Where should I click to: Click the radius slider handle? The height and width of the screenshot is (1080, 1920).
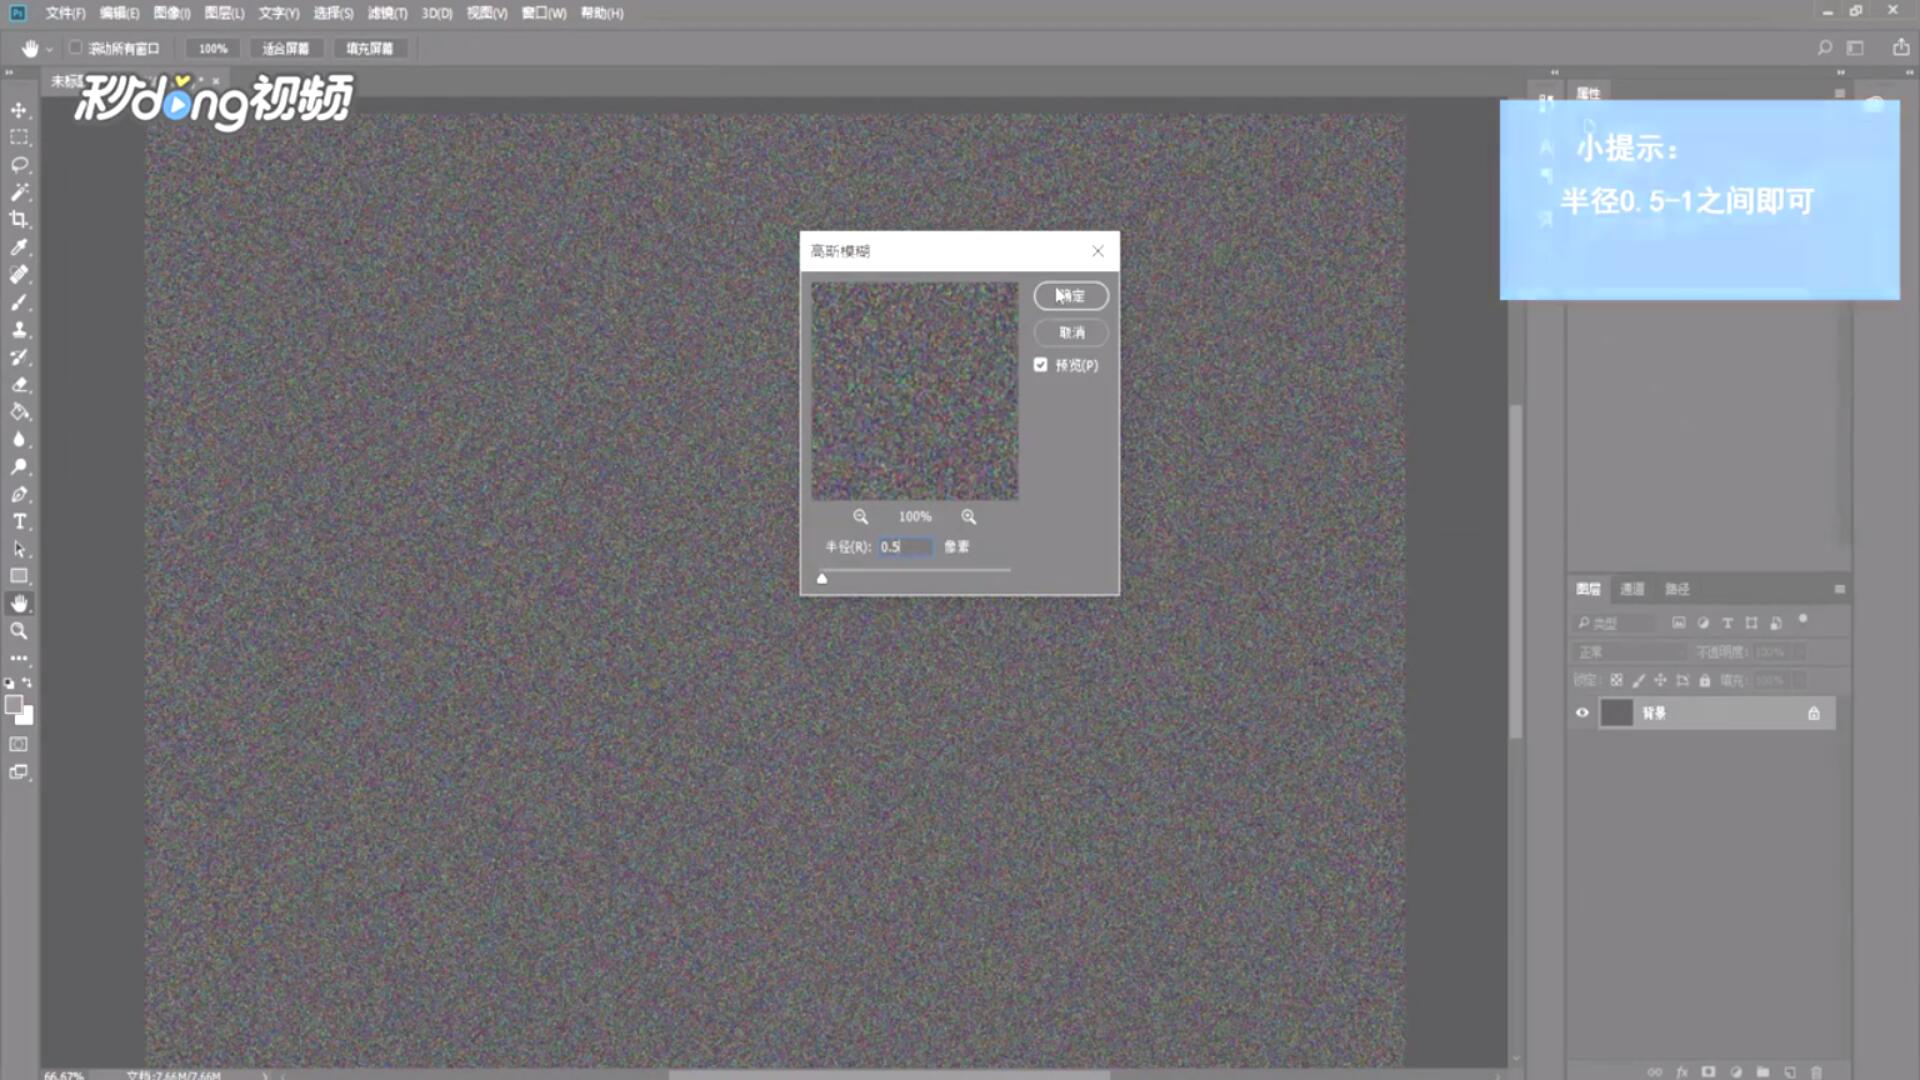[x=822, y=578]
